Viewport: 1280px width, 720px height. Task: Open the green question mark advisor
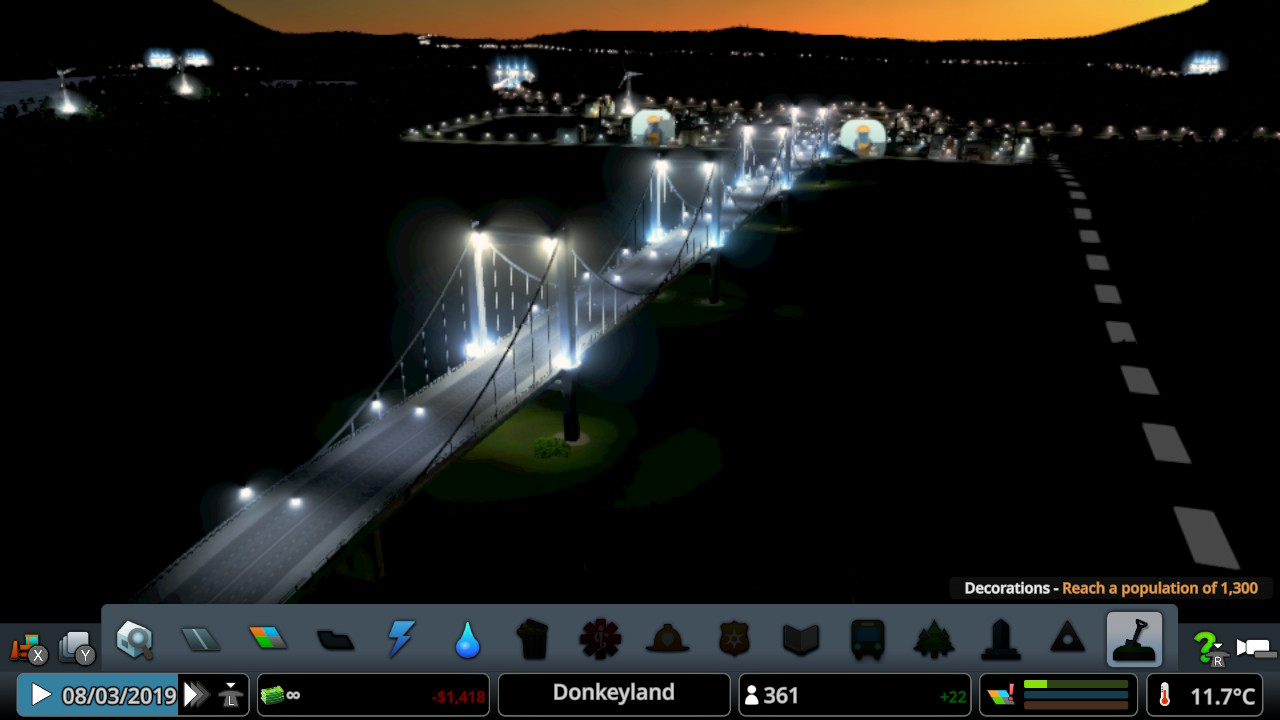[1209, 648]
